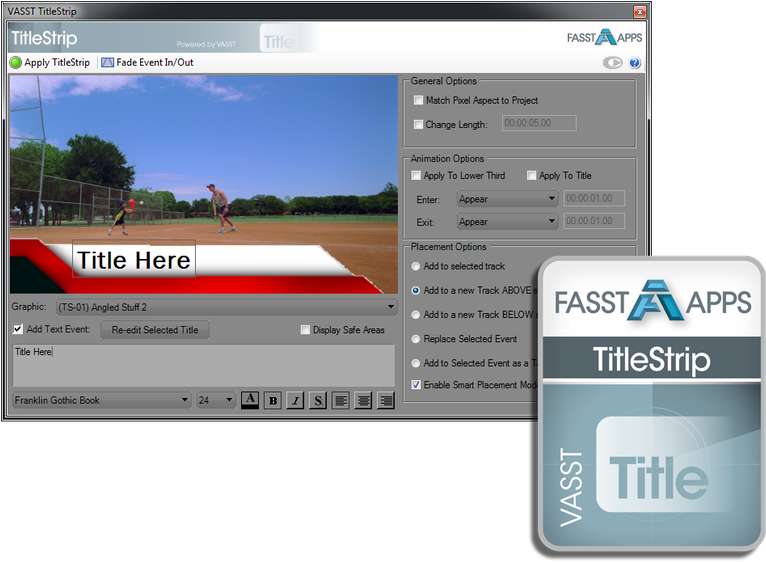Select Add to Selected Event as a Take
Image resolution: width=766 pixels, height=562 pixels.
(415, 363)
